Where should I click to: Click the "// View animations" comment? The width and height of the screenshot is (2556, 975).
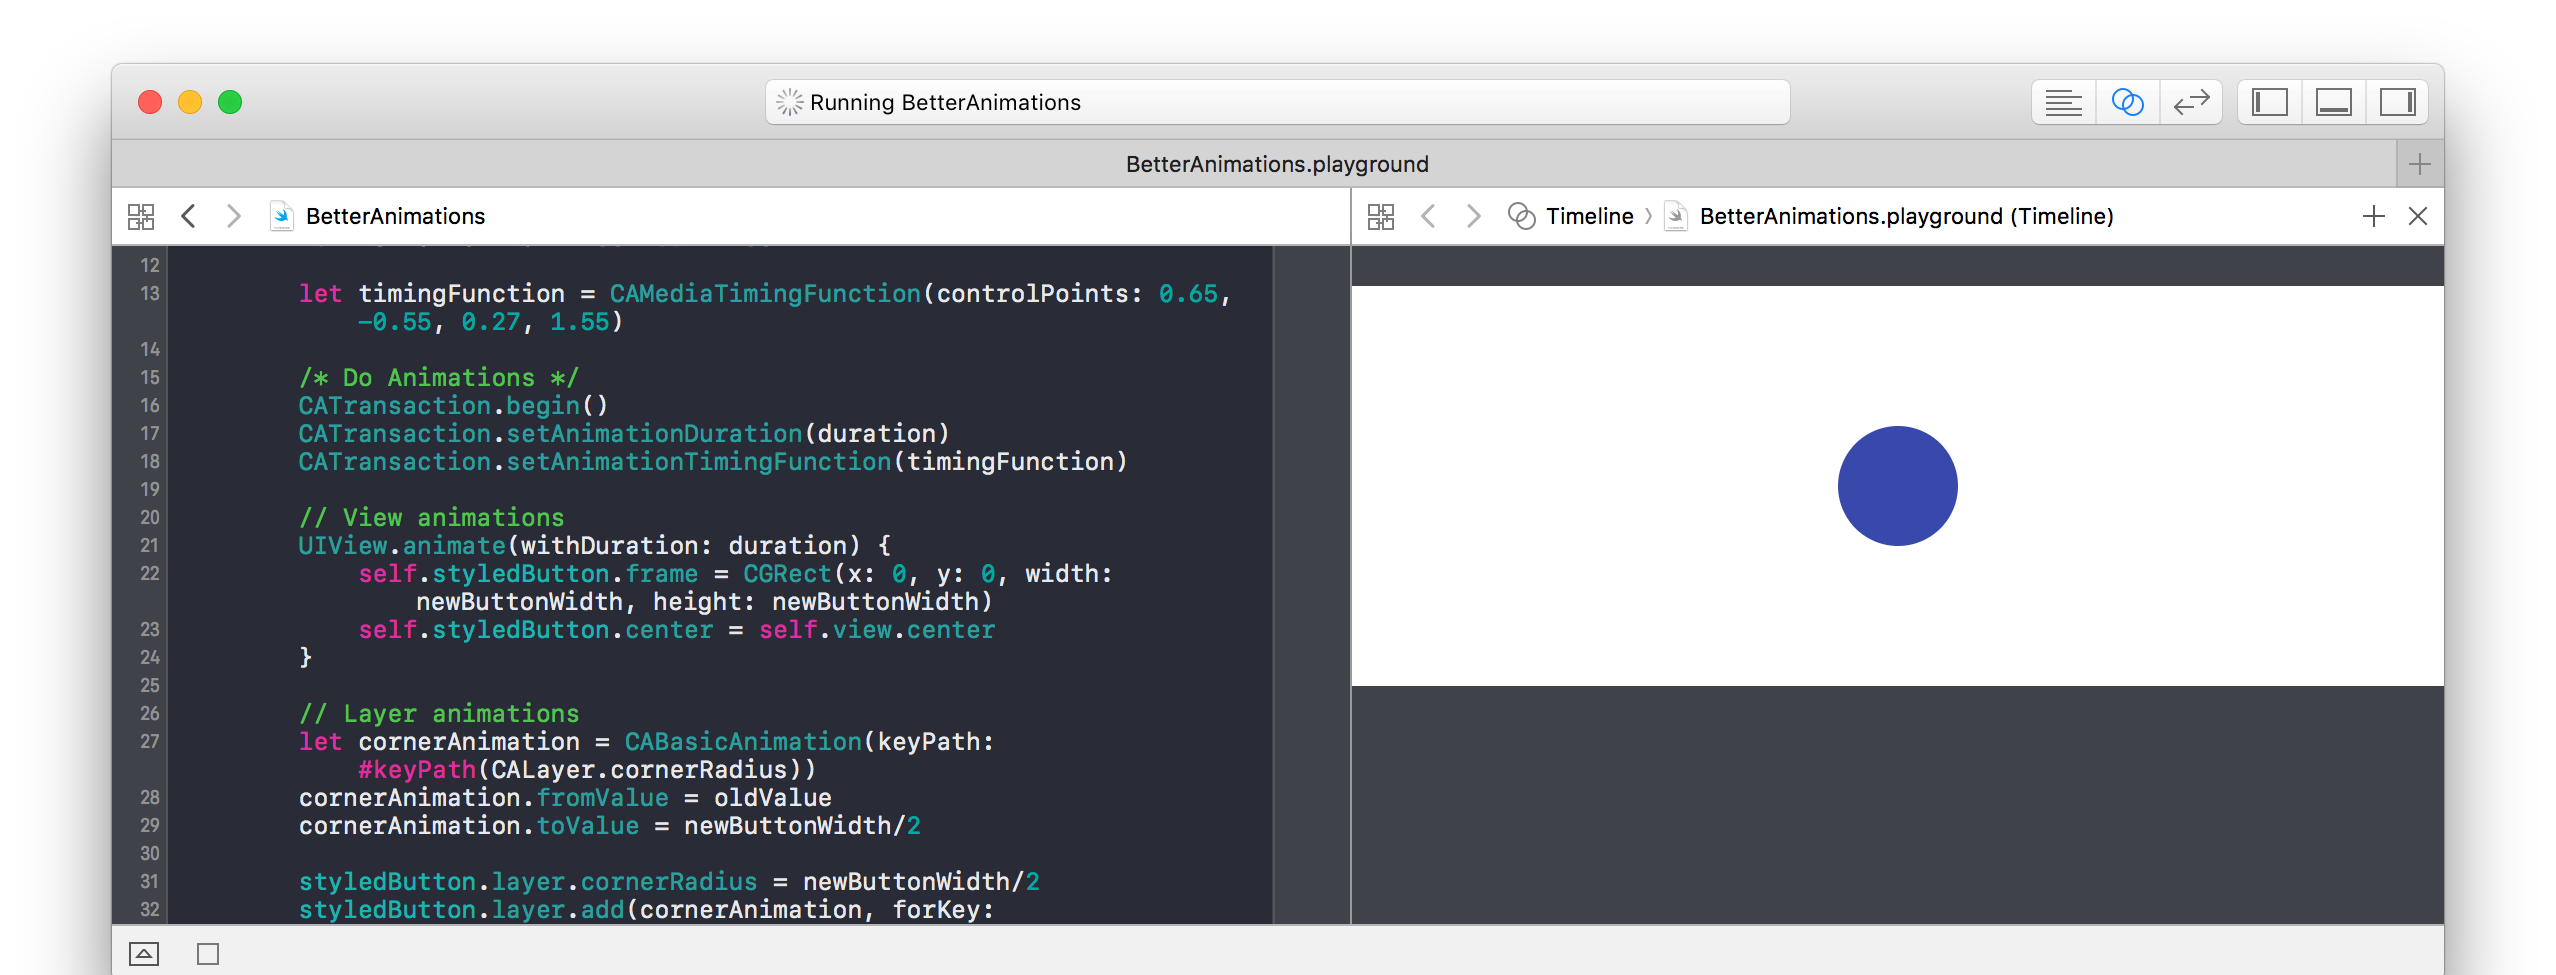(431, 518)
